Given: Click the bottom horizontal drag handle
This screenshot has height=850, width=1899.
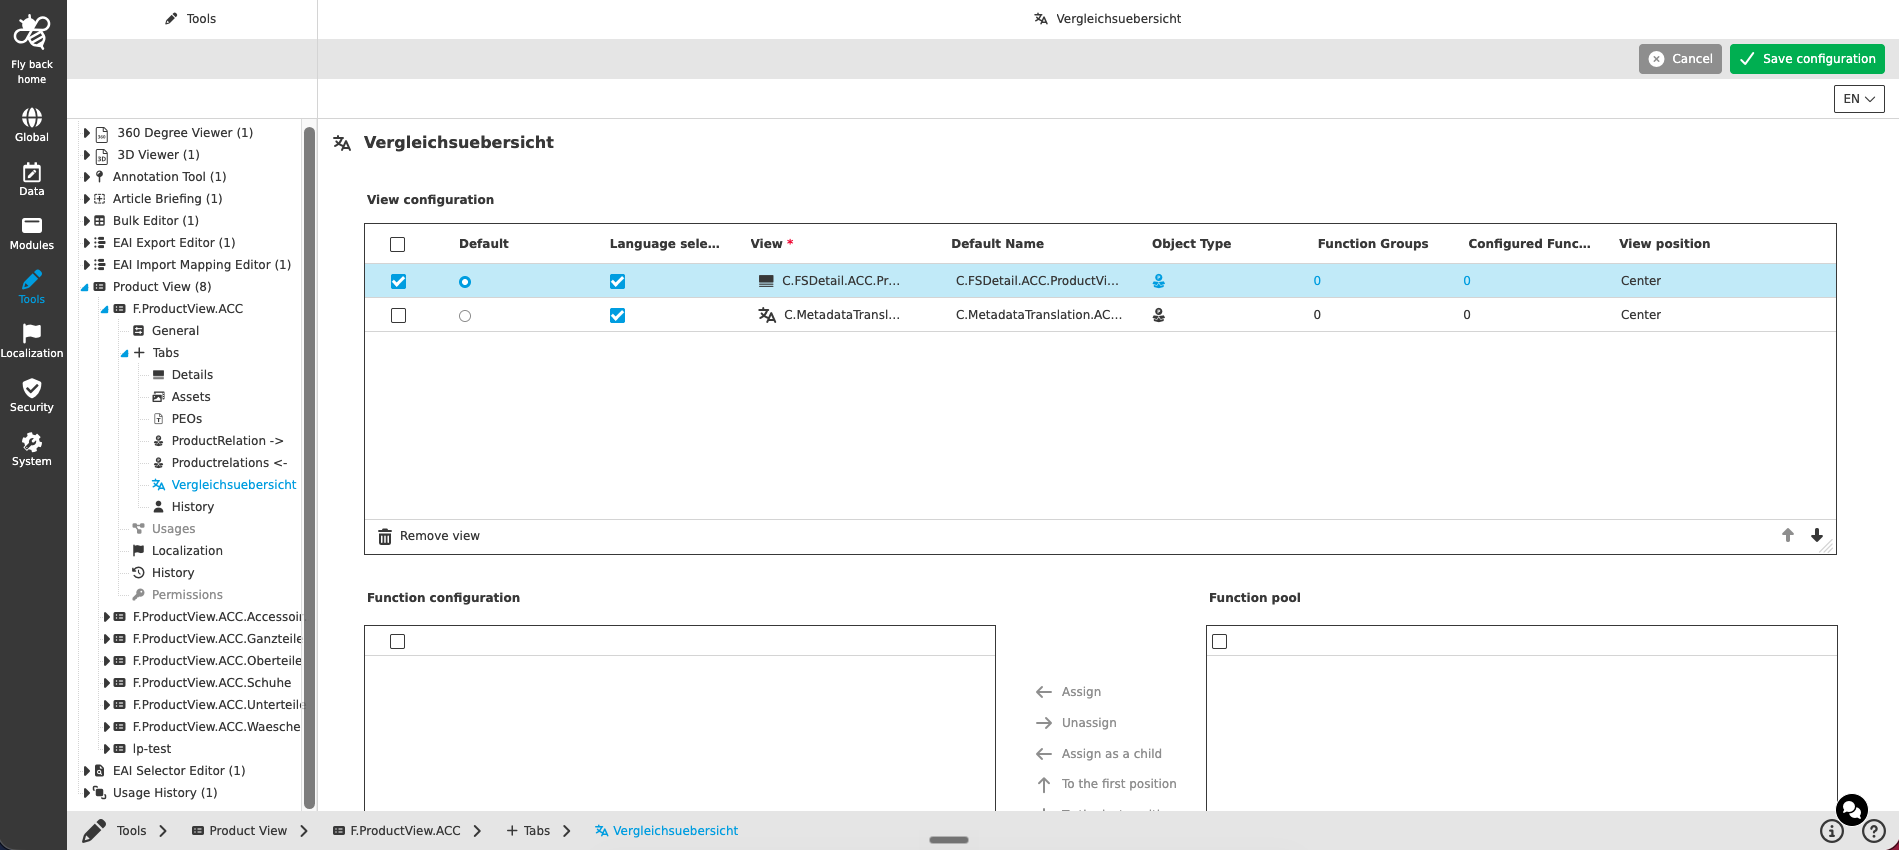Looking at the screenshot, I should pyautogui.click(x=949, y=840).
